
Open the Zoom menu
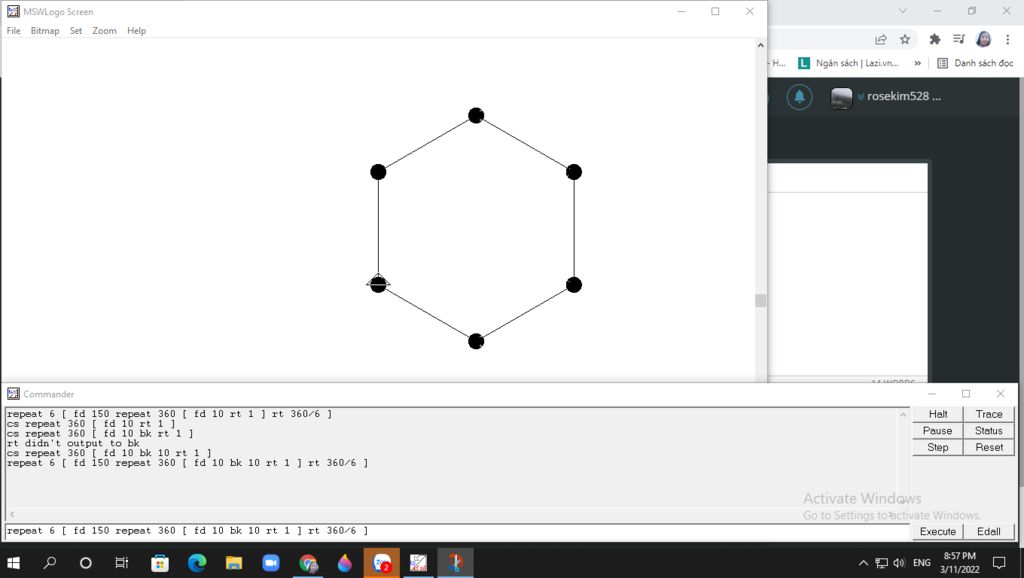(x=104, y=31)
